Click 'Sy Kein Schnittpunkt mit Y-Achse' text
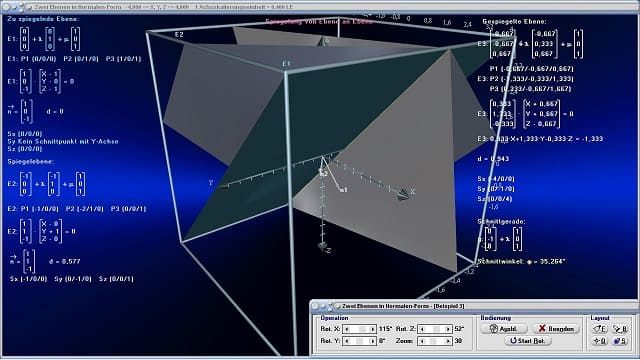640x360 pixels. pos(63,141)
